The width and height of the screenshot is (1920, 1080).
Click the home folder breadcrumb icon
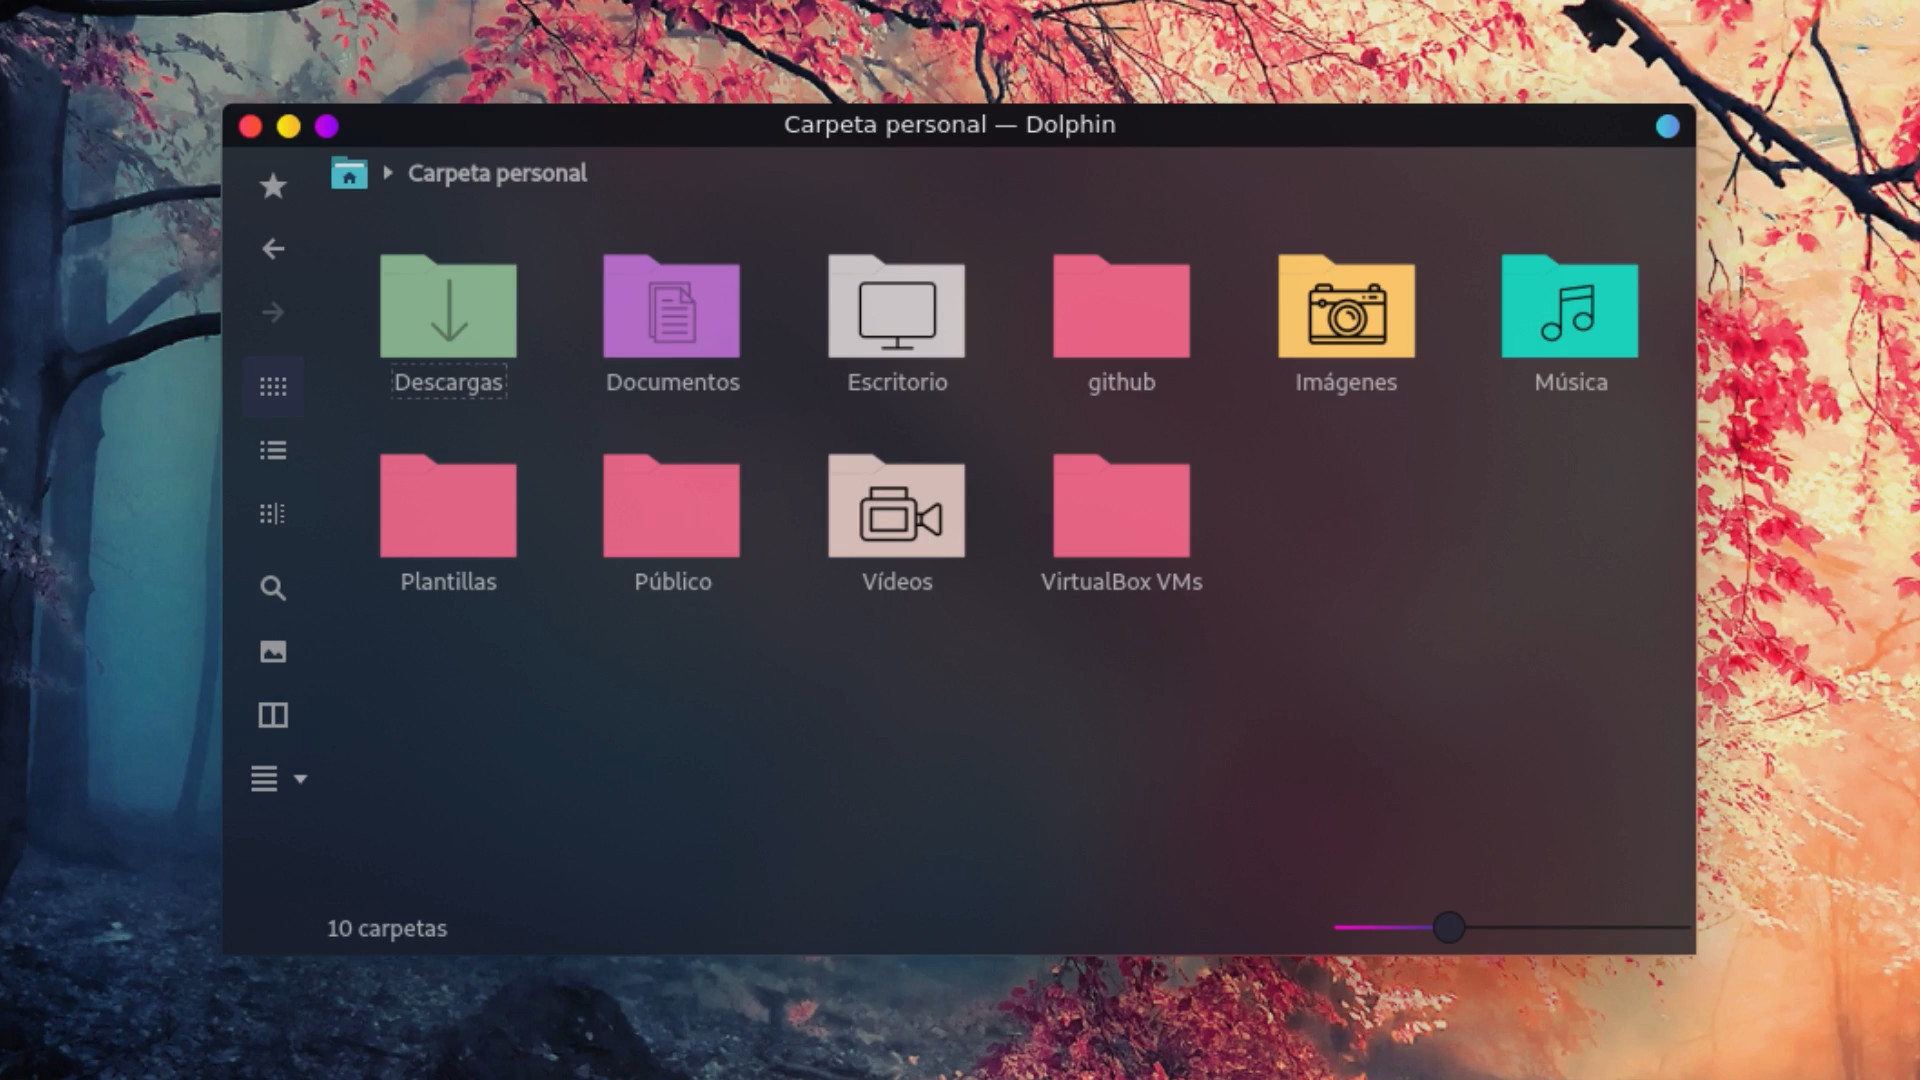point(349,173)
